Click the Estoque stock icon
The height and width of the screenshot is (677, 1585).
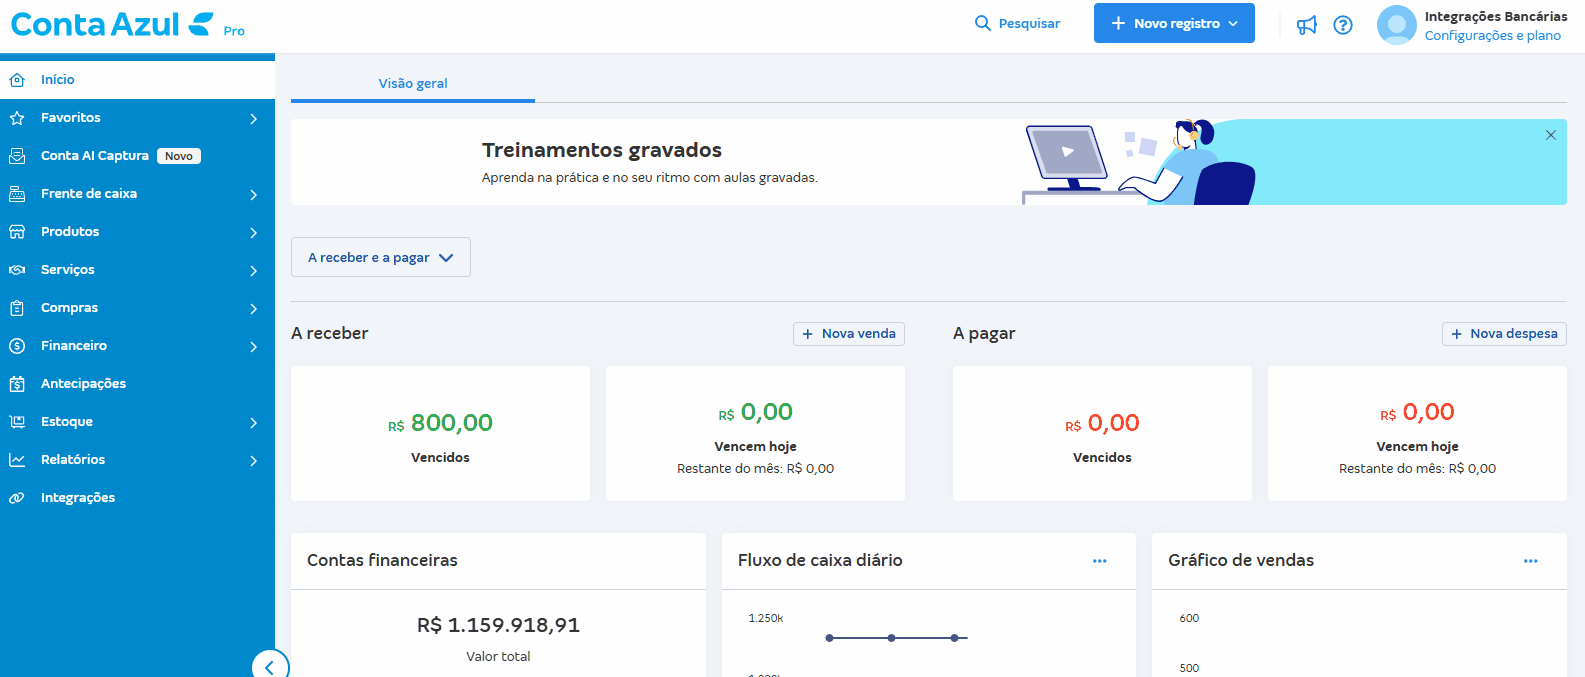pyautogui.click(x=17, y=422)
